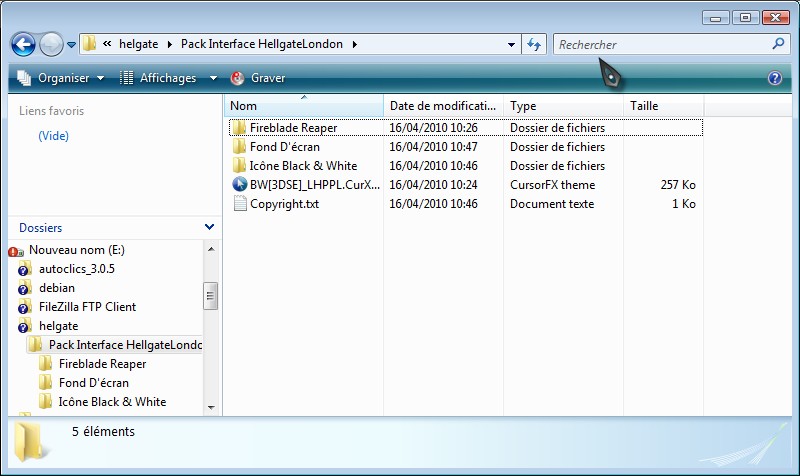Viewport: 800px width, 476px height.
Task: Click the (Vide) favorites link
Action: coord(54,136)
